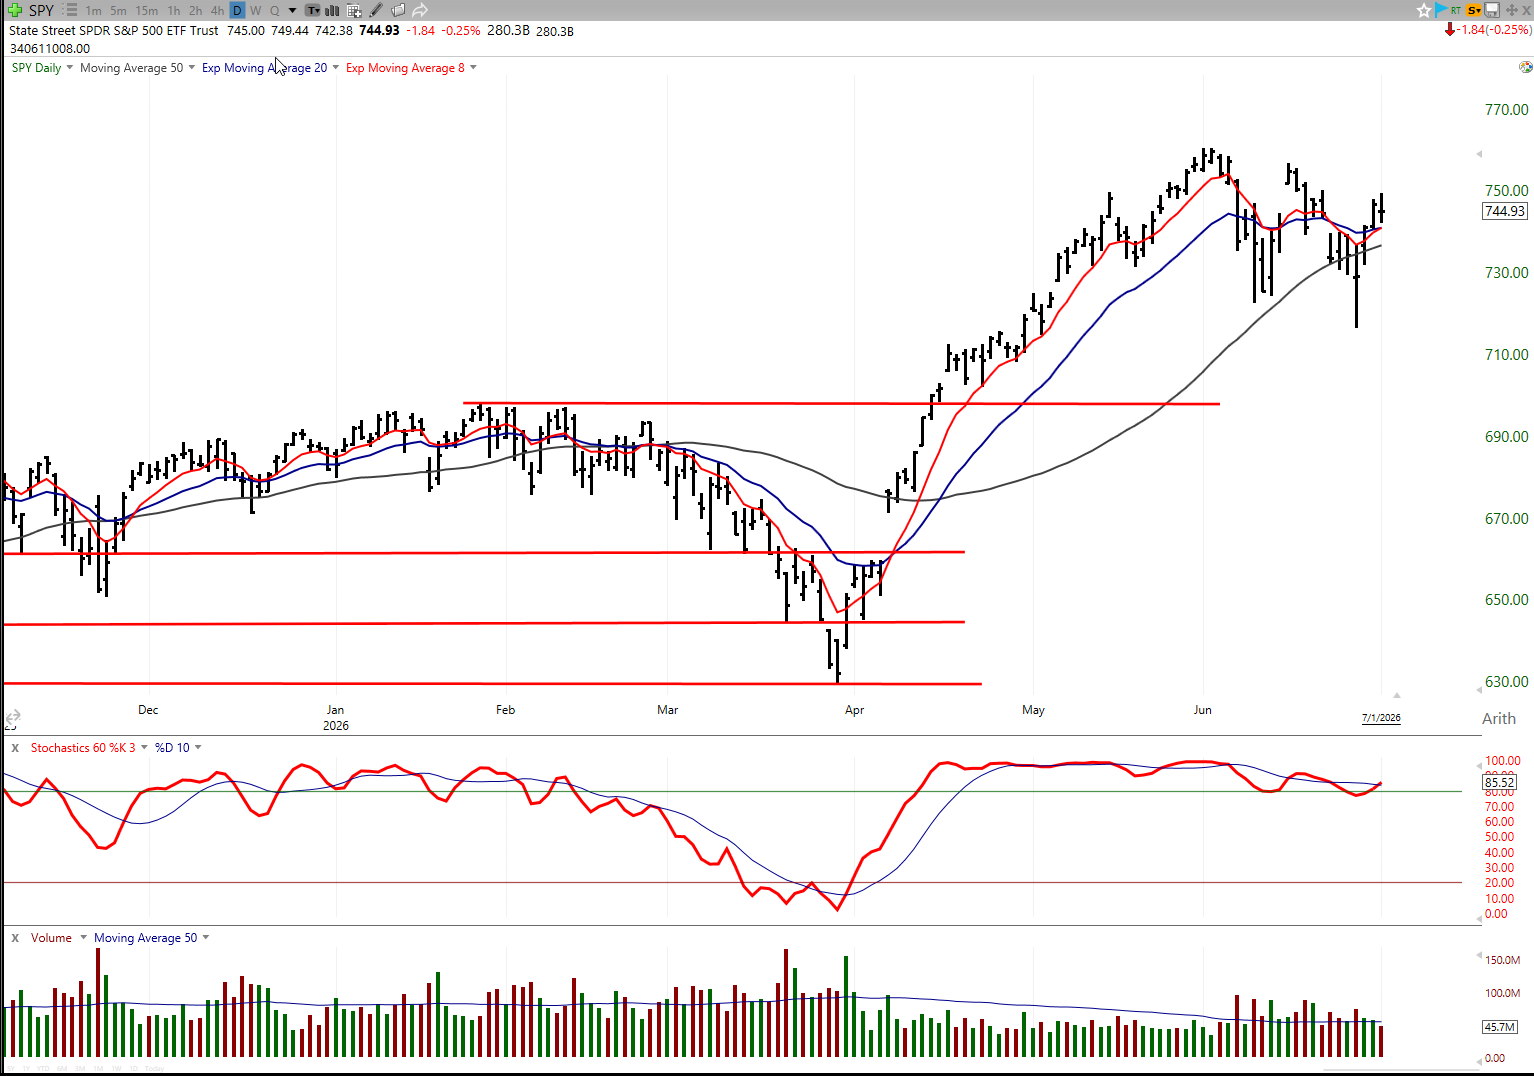Open the text tool icon
This screenshot has width=1534, height=1076.
tap(313, 10)
